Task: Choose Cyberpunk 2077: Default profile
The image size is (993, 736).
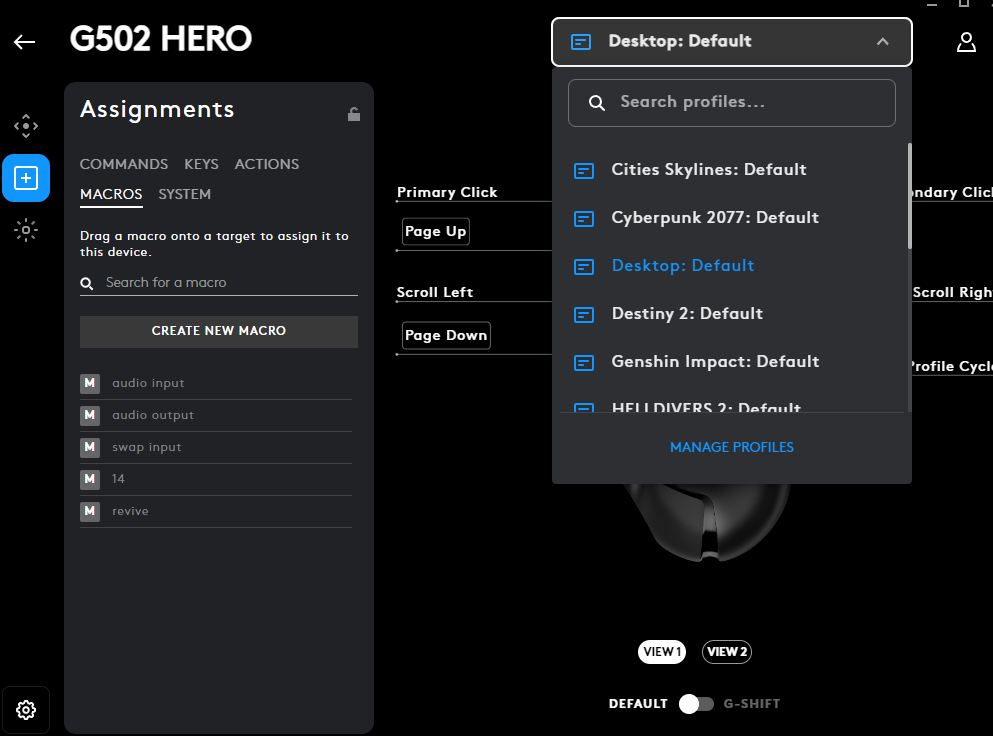Action: (x=731, y=218)
